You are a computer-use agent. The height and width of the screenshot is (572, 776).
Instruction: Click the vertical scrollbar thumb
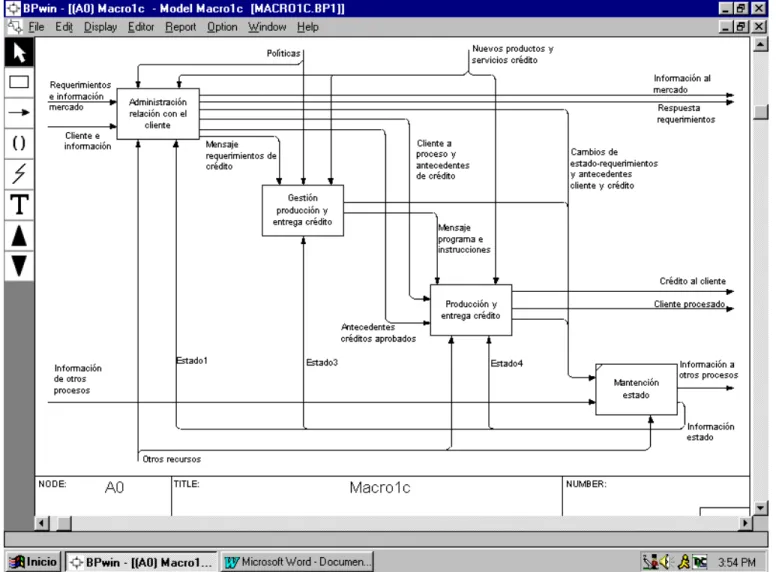pyautogui.click(x=761, y=112)
